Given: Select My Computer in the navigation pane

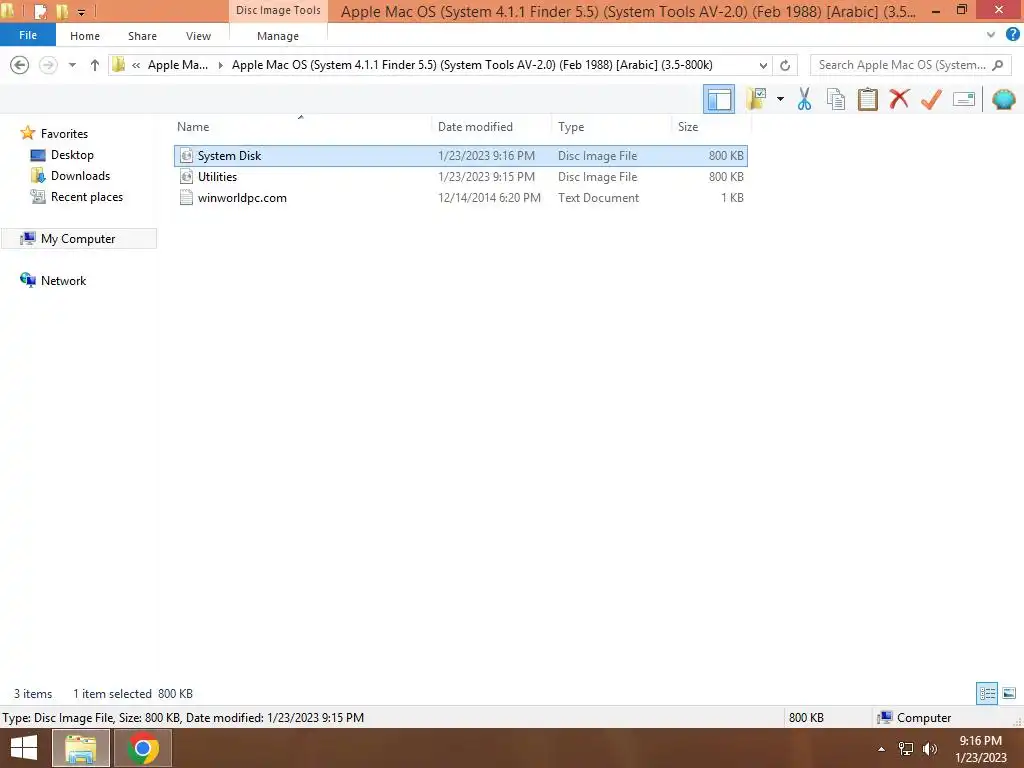Looking at the screenshot, I should tap(78, 238).
